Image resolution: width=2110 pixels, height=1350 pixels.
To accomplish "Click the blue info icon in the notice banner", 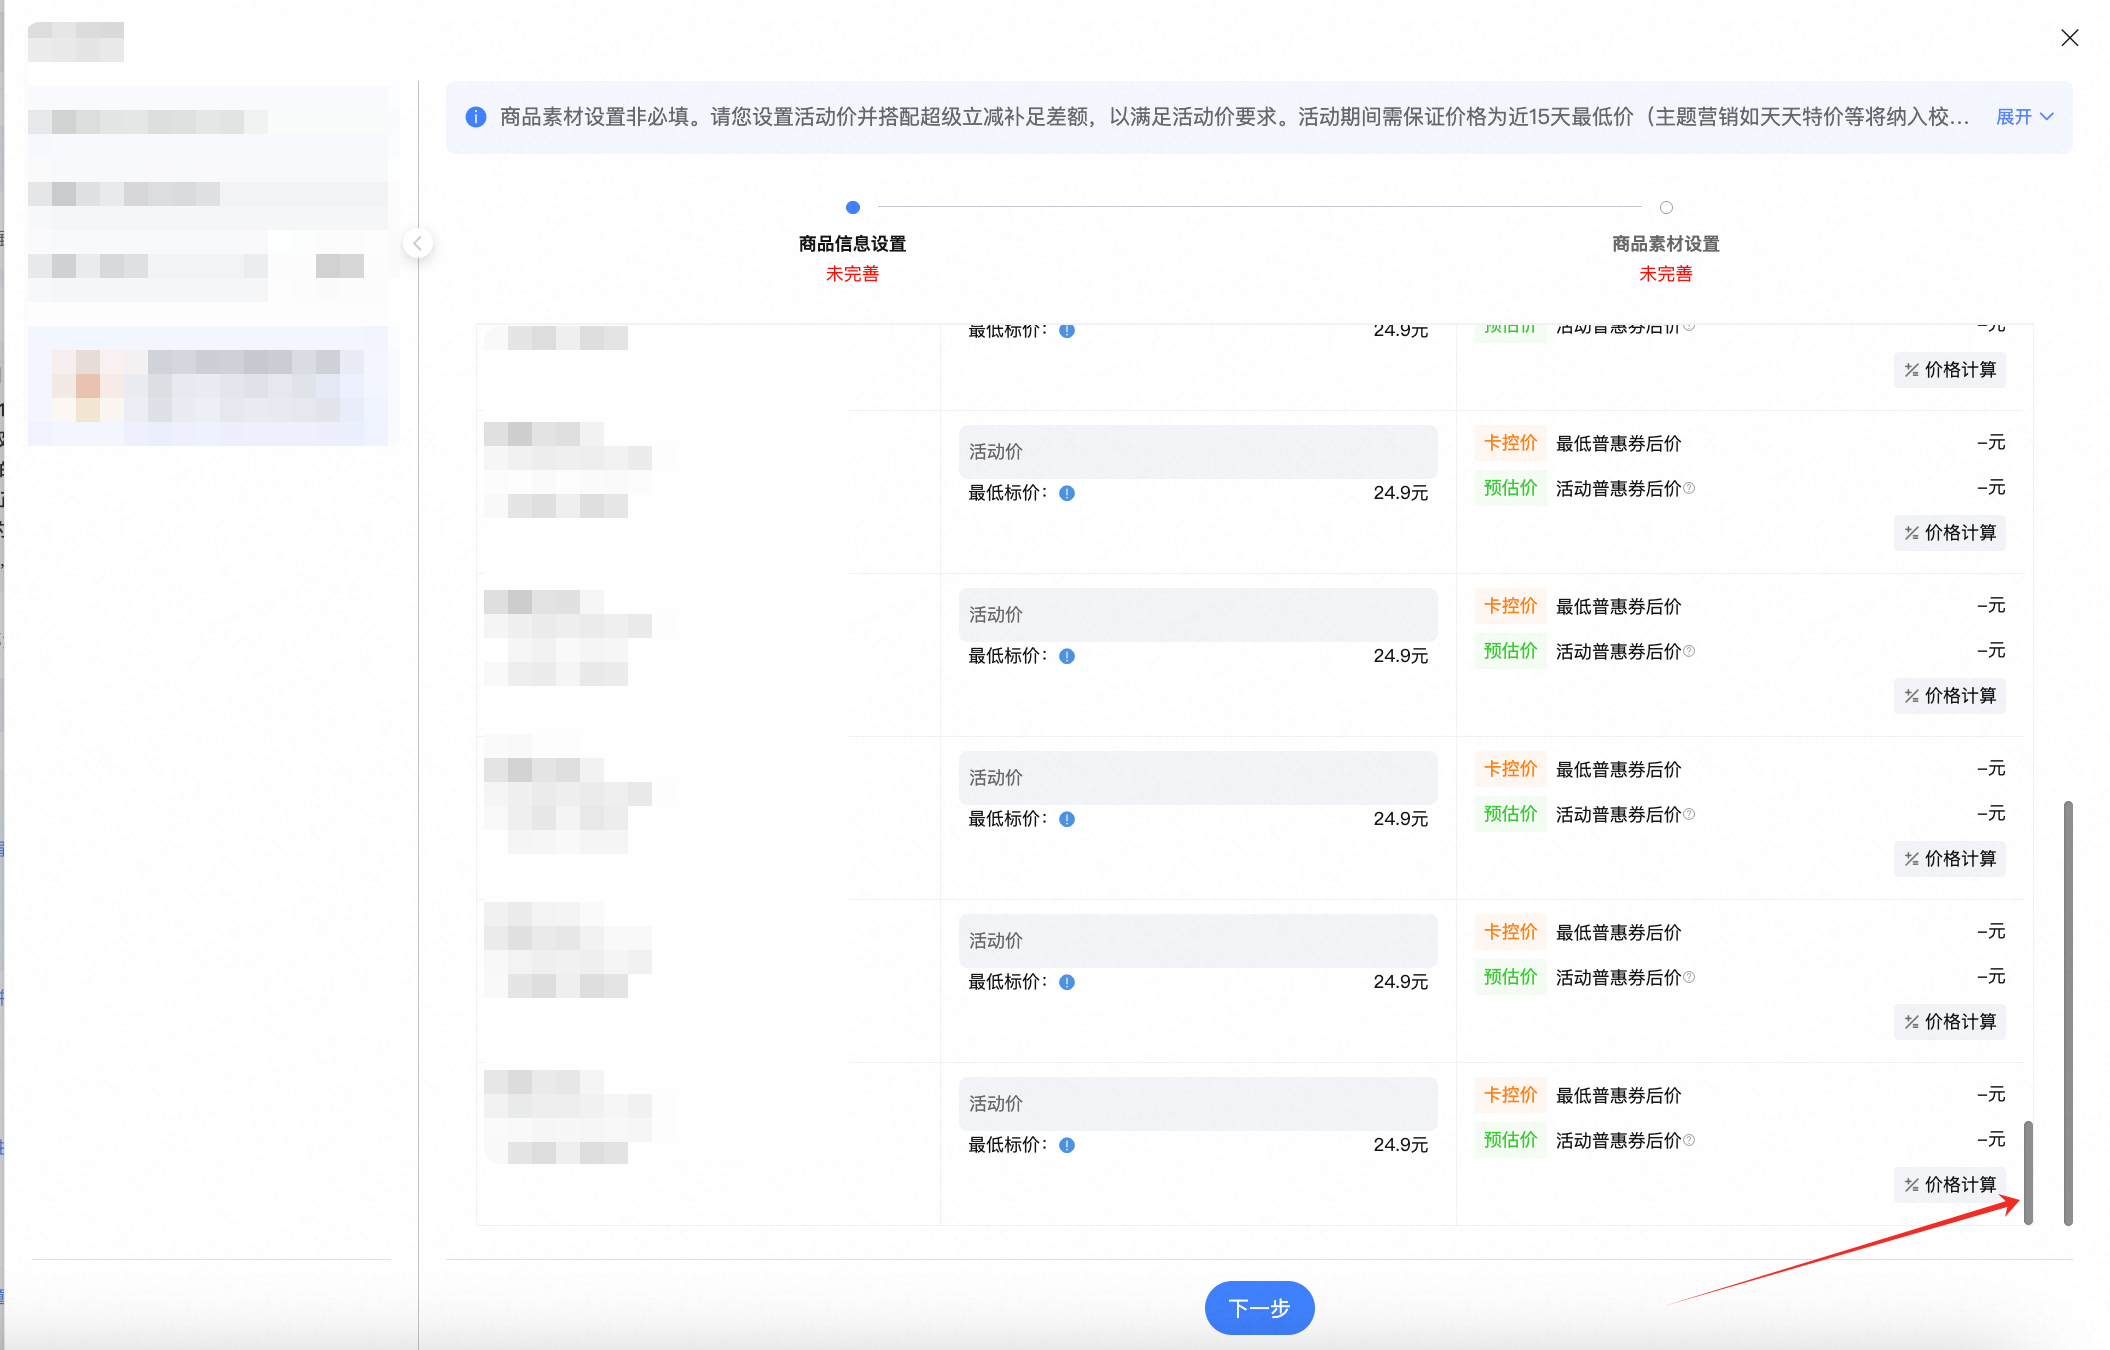I will pos(476,117).
